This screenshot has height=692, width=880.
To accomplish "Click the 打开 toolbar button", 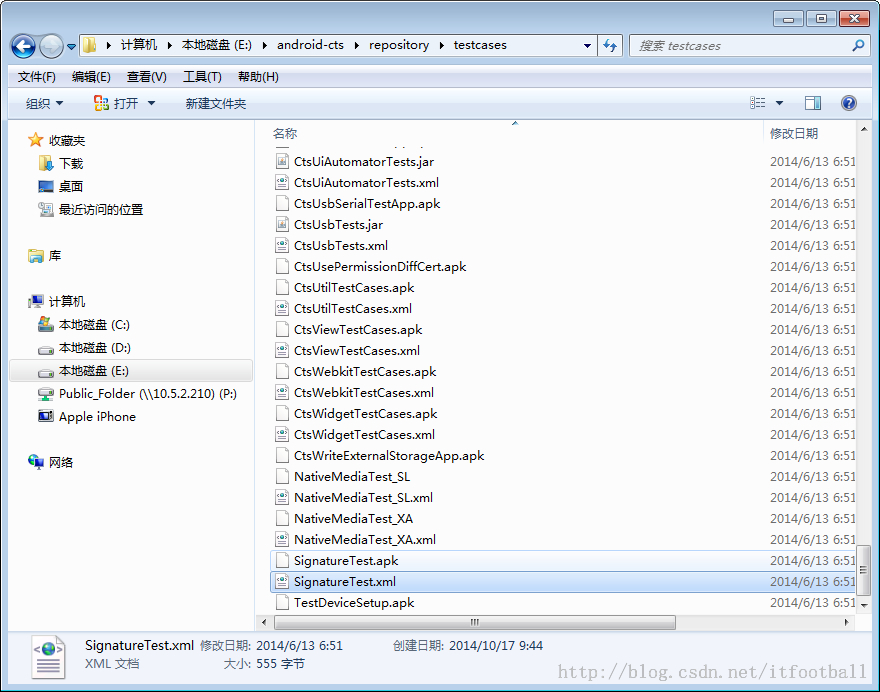I will point(116,103).
